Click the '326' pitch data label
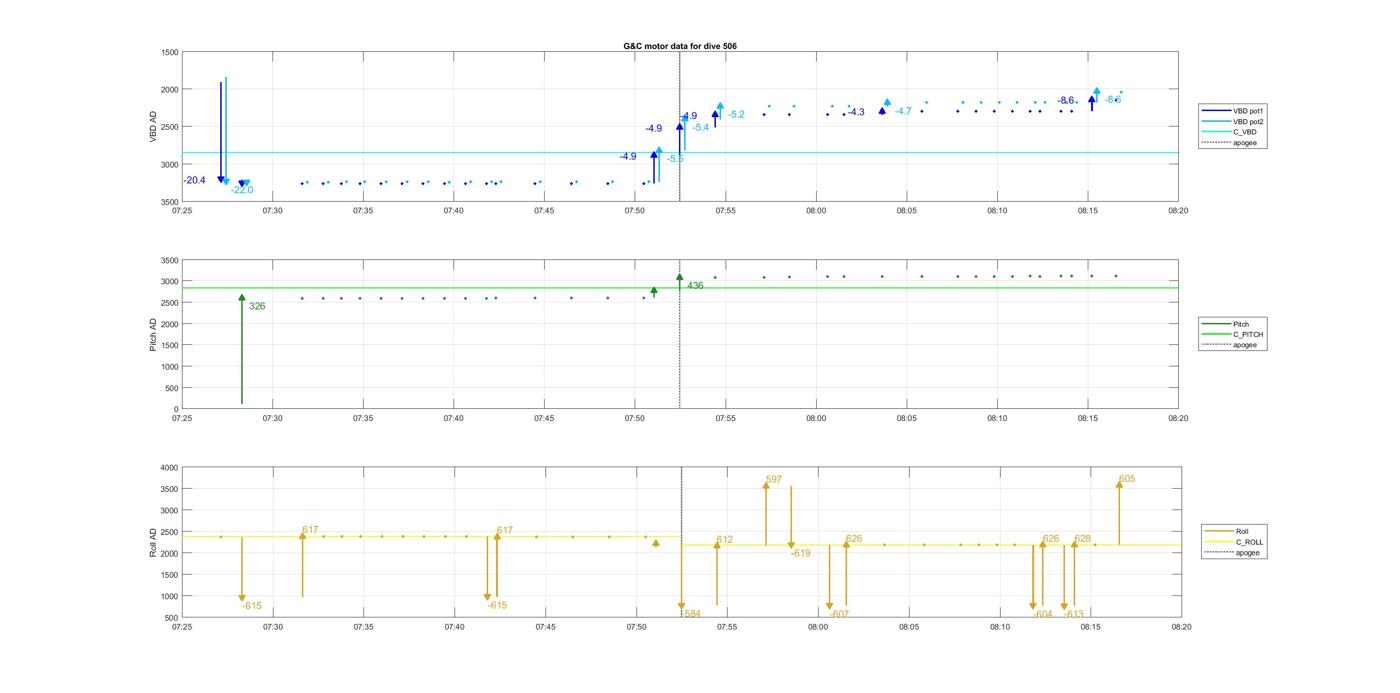Image resolution: width=1400 pixels, height=693 pixels. (x=257, y=306)
